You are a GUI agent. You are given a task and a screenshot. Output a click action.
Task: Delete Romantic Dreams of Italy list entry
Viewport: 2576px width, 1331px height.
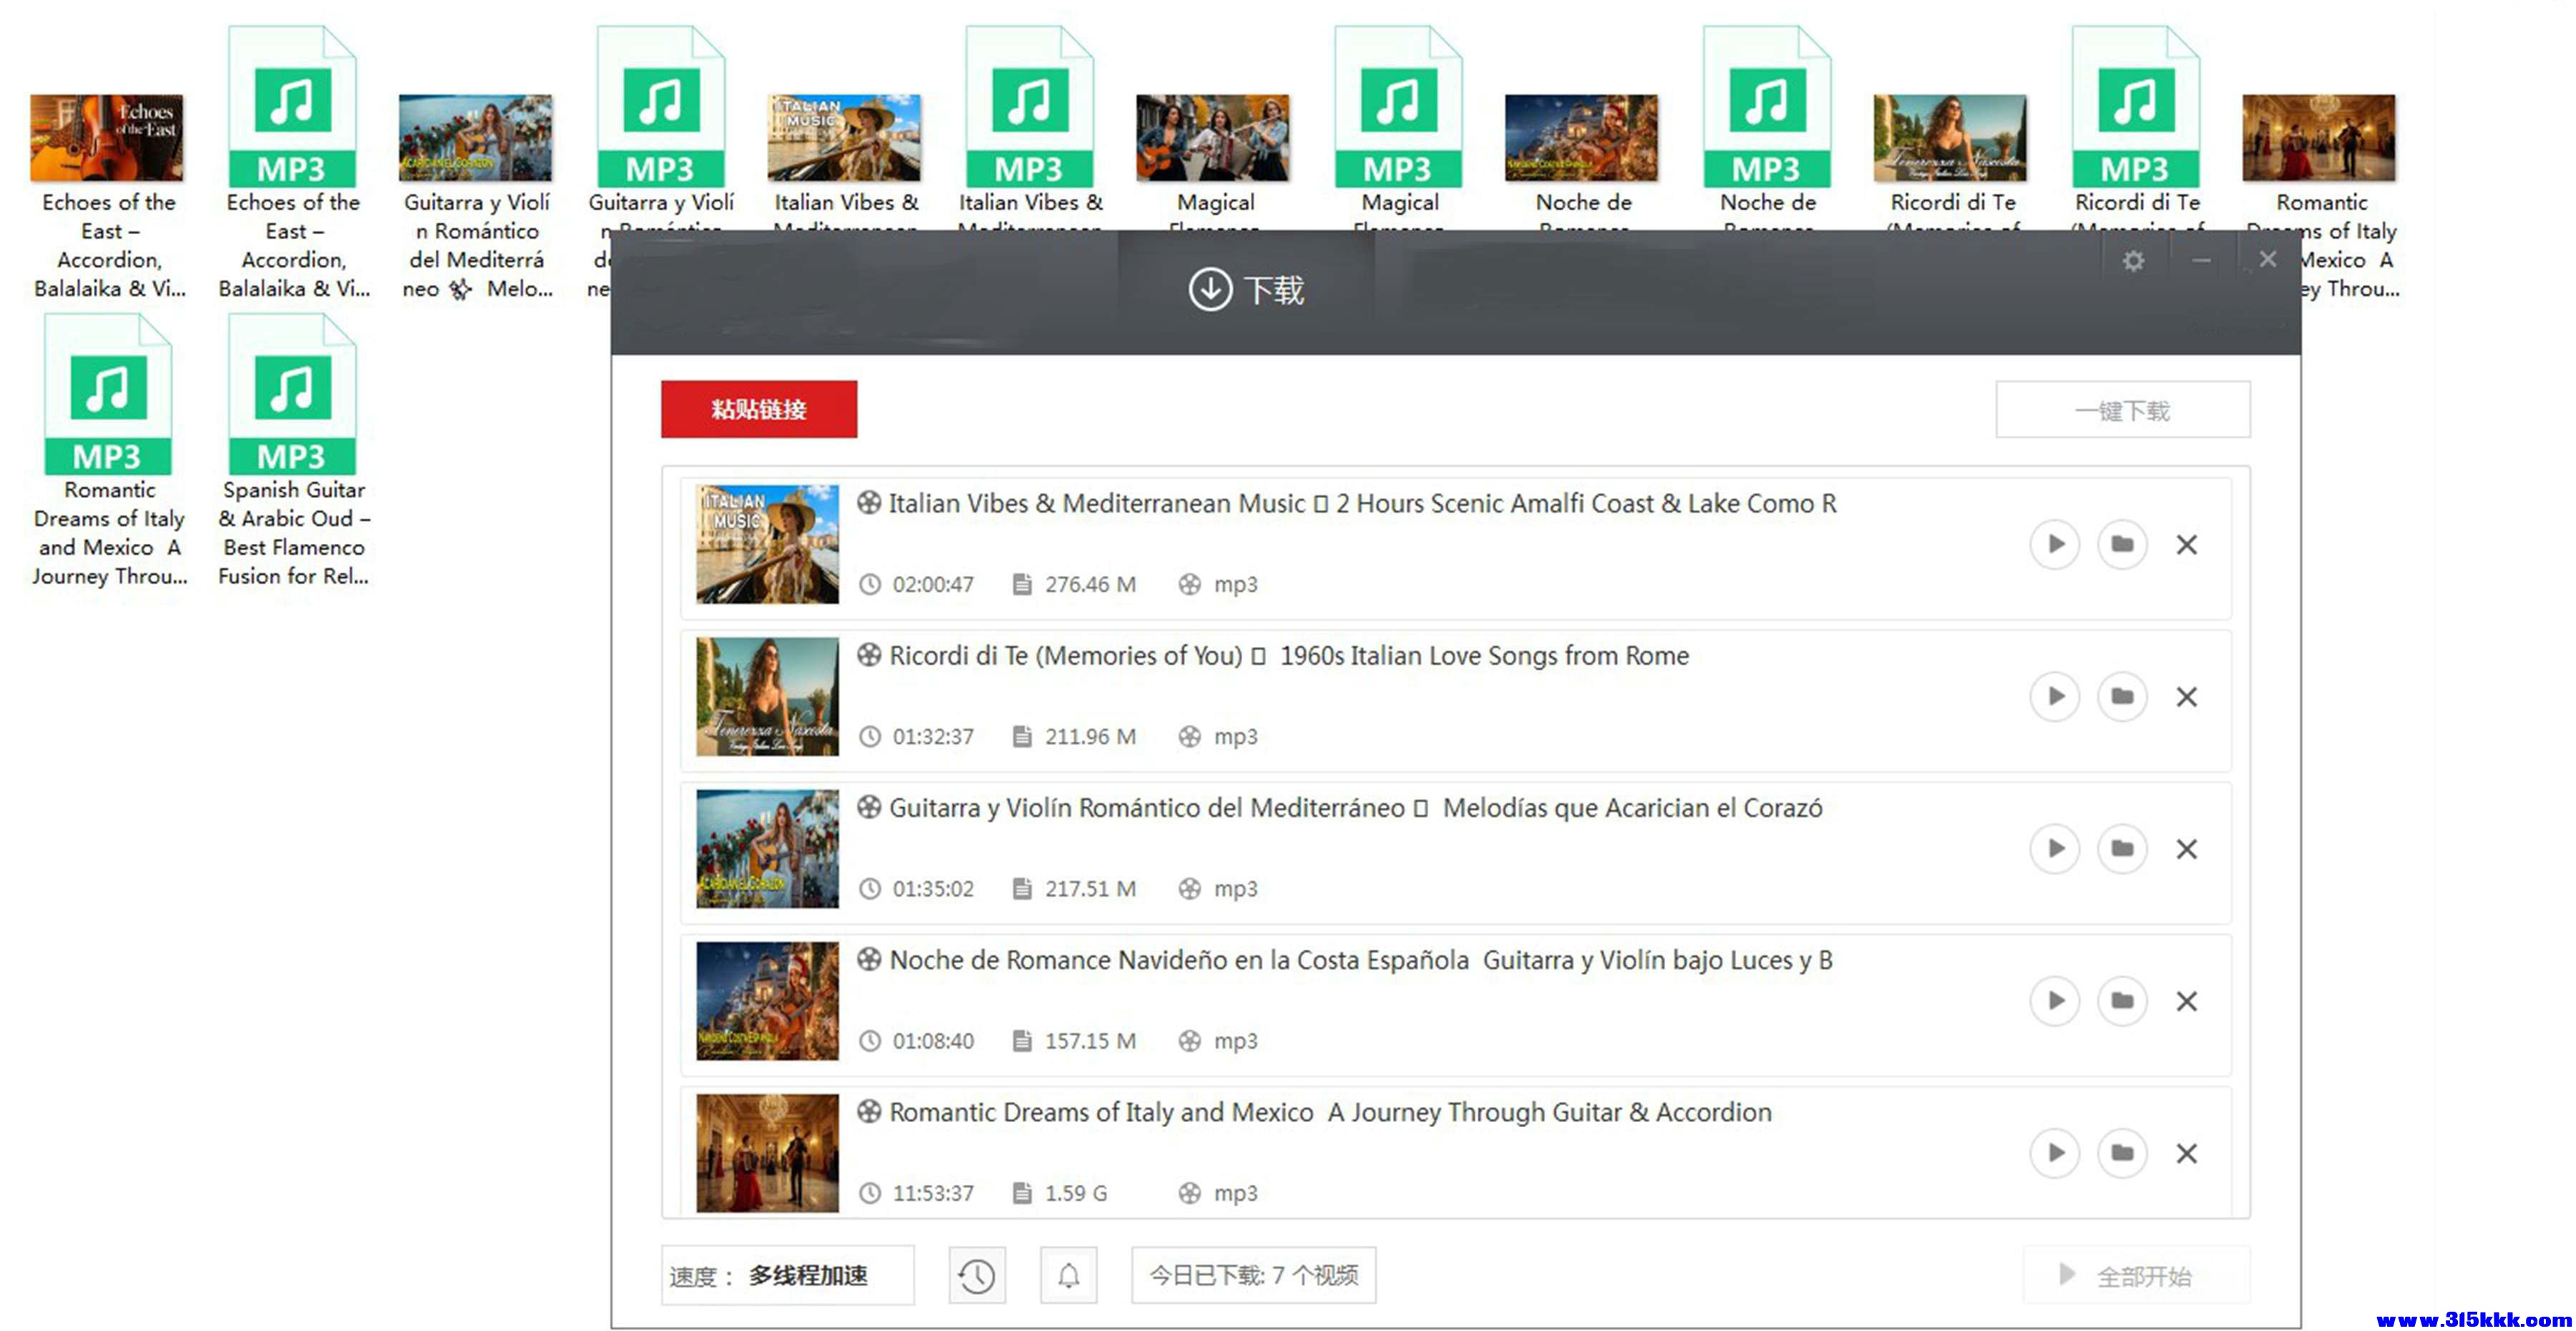tap(2186, 1153)
